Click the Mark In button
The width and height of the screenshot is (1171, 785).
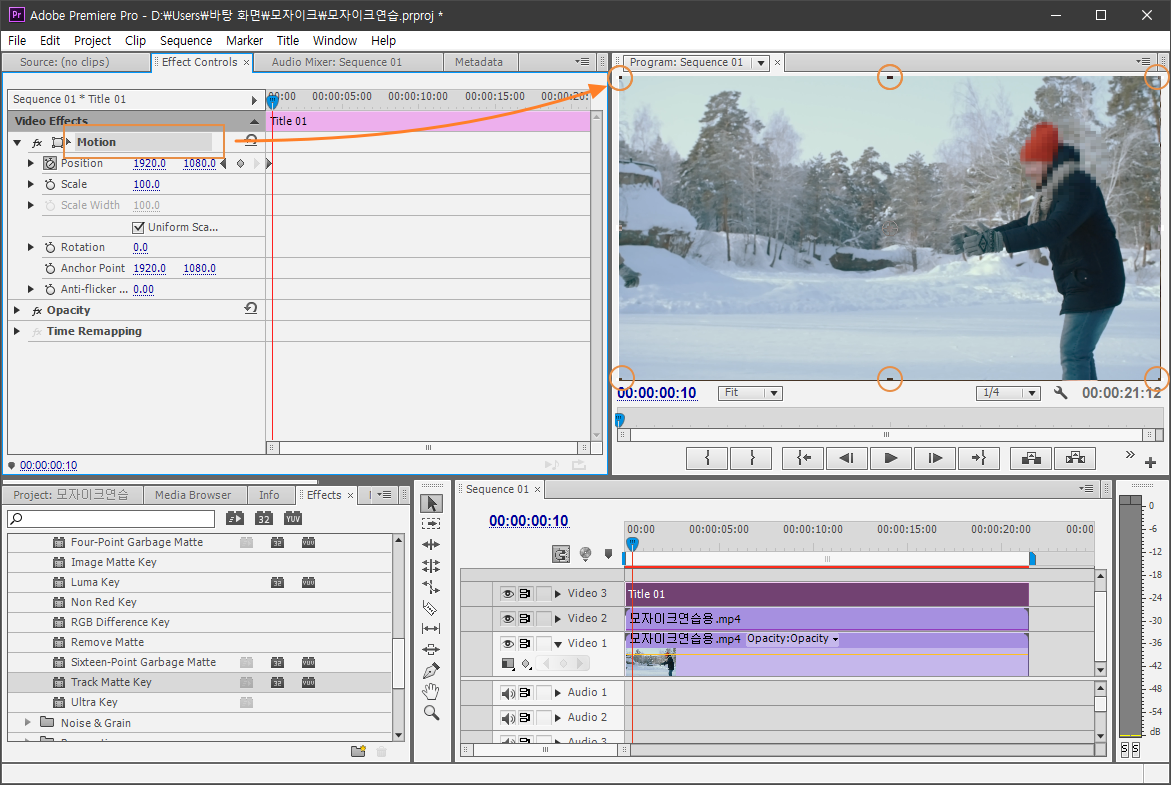click(707, 458)
